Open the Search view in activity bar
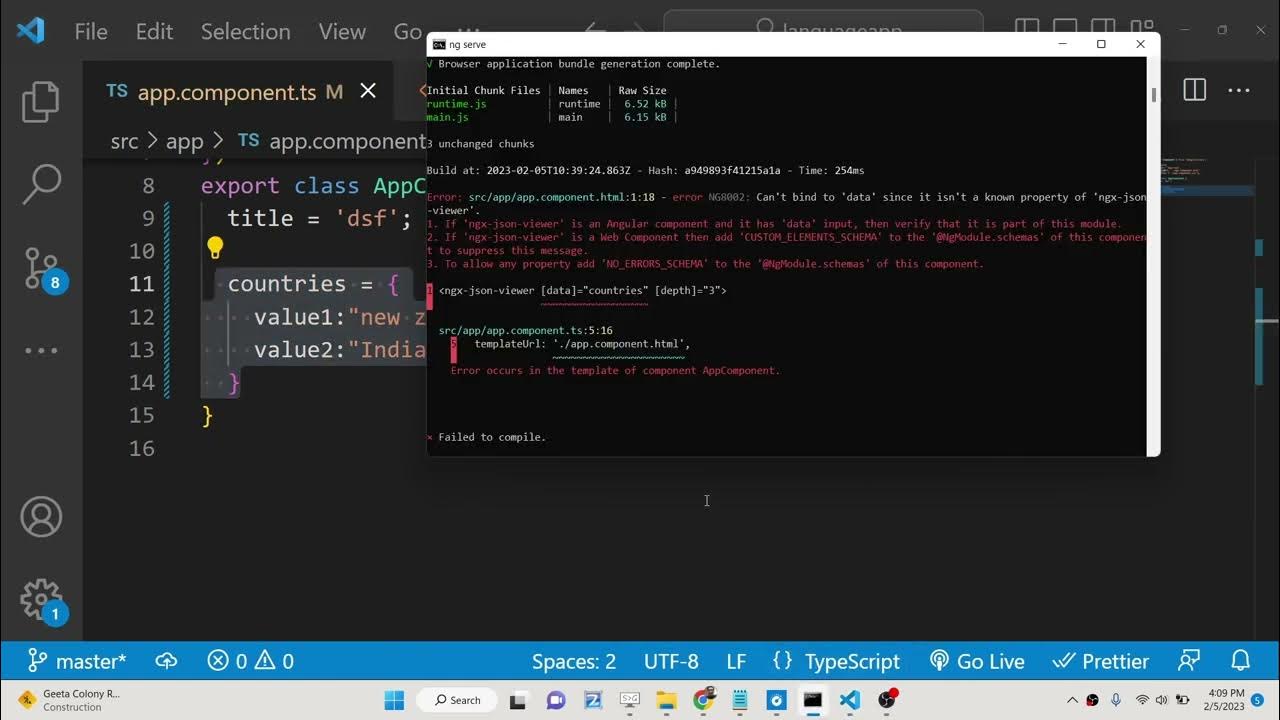Image resolution: width=1280 pixels, height=720 pixels. (41, 185)
